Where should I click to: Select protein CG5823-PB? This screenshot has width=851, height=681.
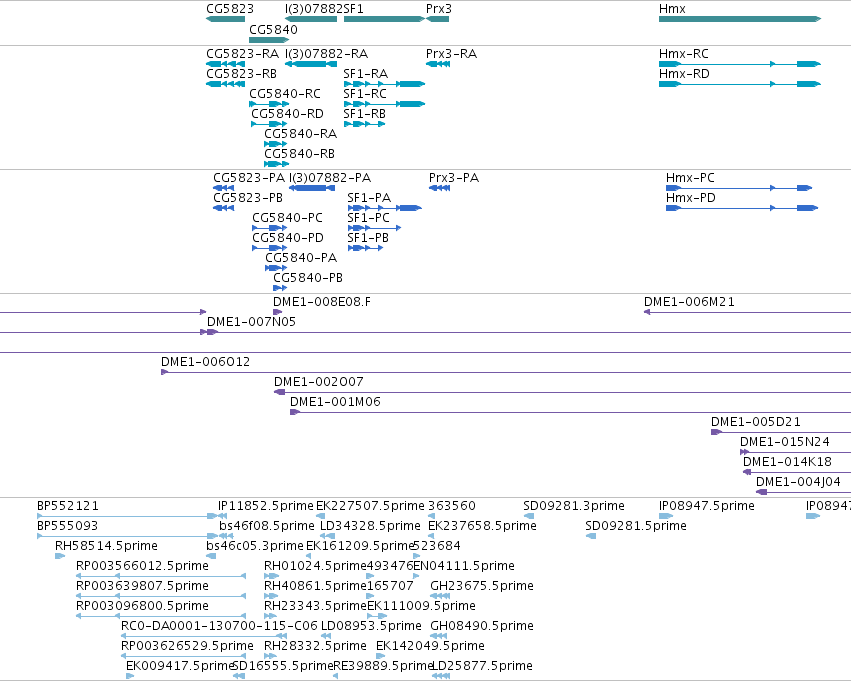224,208
